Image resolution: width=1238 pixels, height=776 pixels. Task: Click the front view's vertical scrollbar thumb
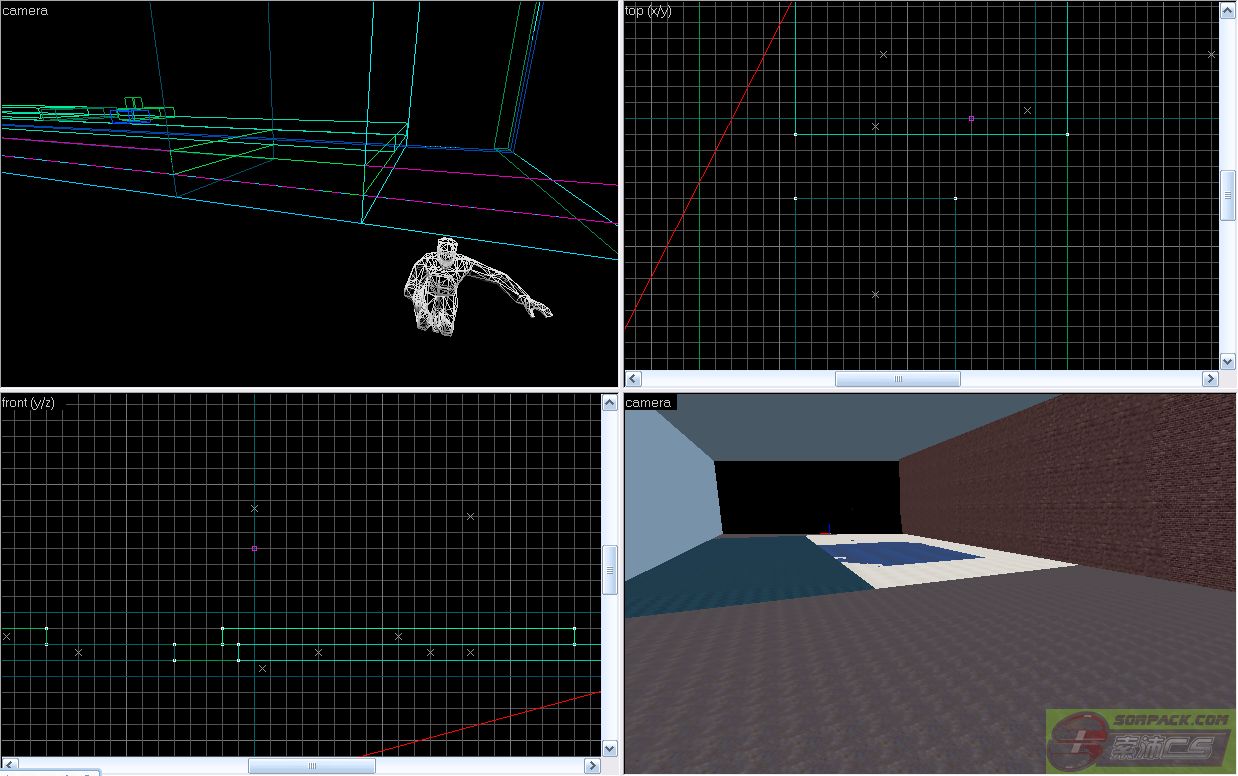[609, 570]
